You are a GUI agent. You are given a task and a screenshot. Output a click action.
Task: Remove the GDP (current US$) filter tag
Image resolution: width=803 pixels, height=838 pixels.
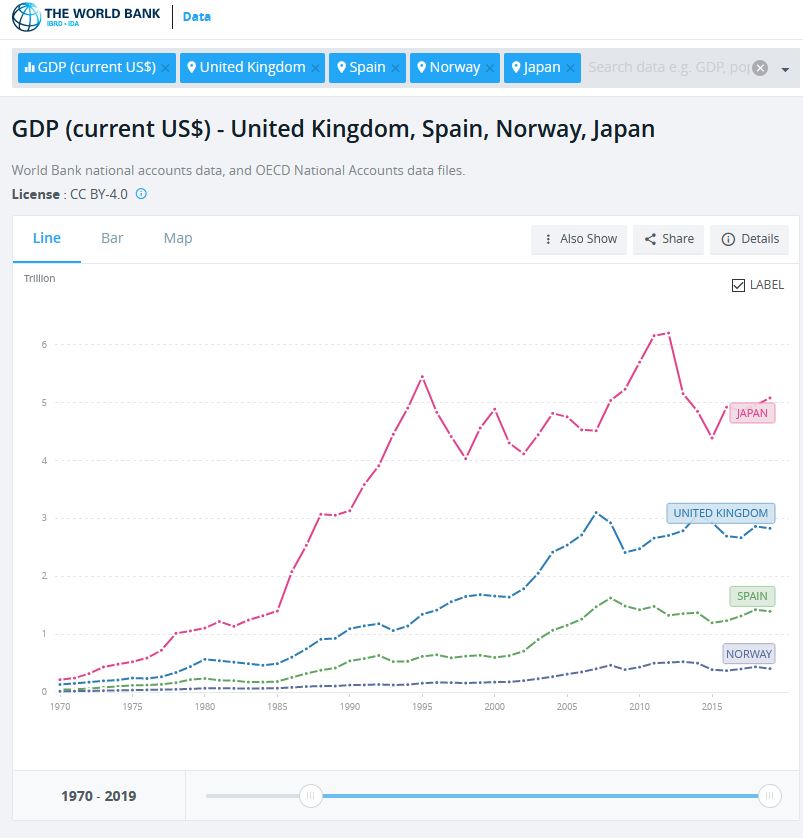[166, 68]
